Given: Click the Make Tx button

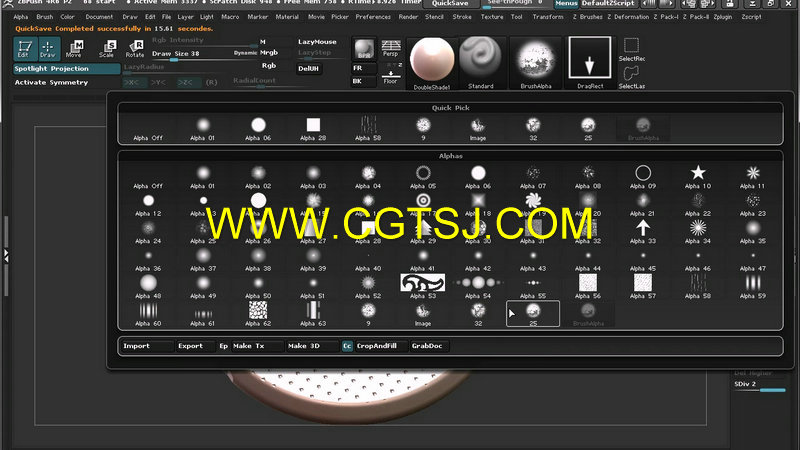Looking at the screenshot, I should (257, 346).
